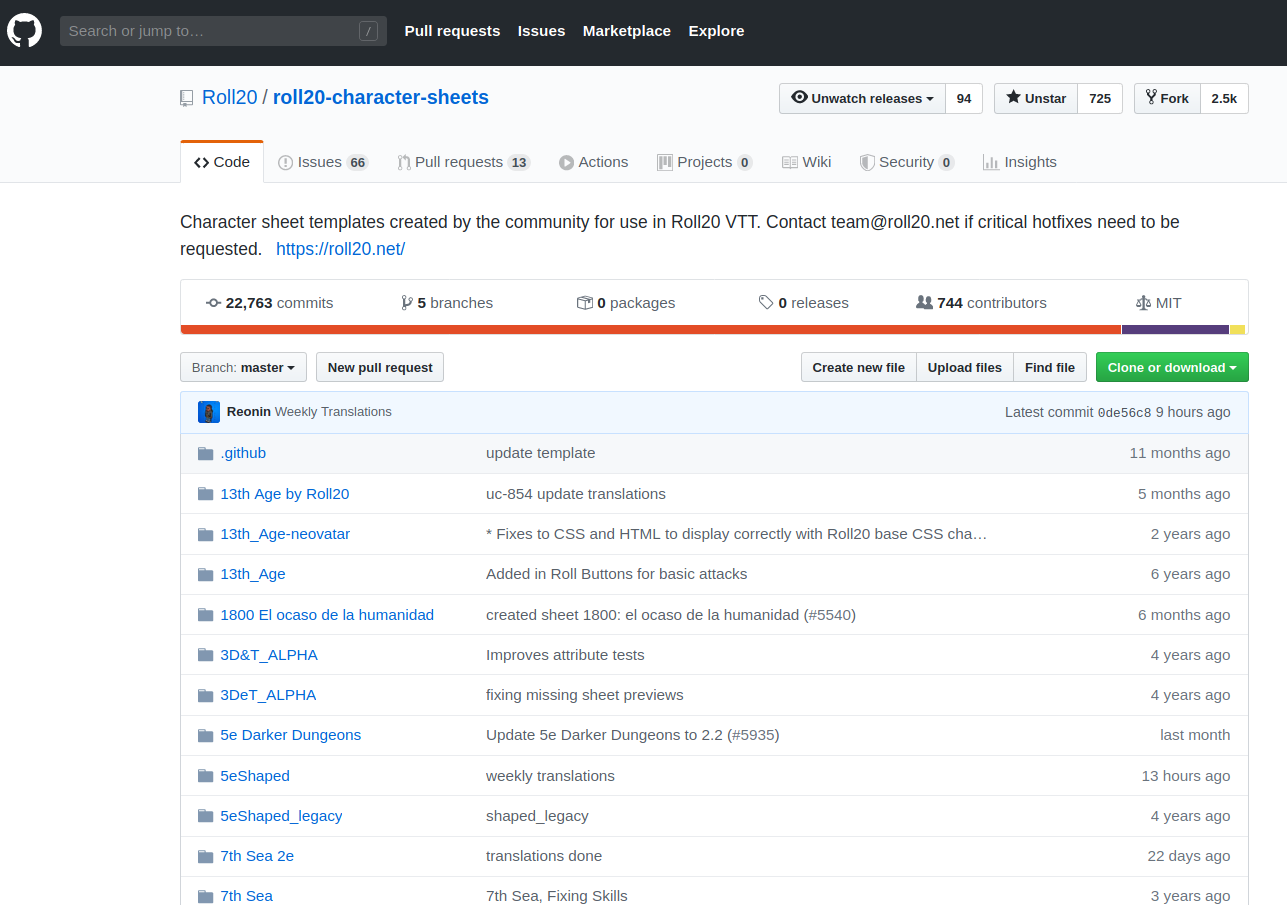Open the 'Improves attribute tests' commit message
This screenshot has width=1287, height=905.
565,655
